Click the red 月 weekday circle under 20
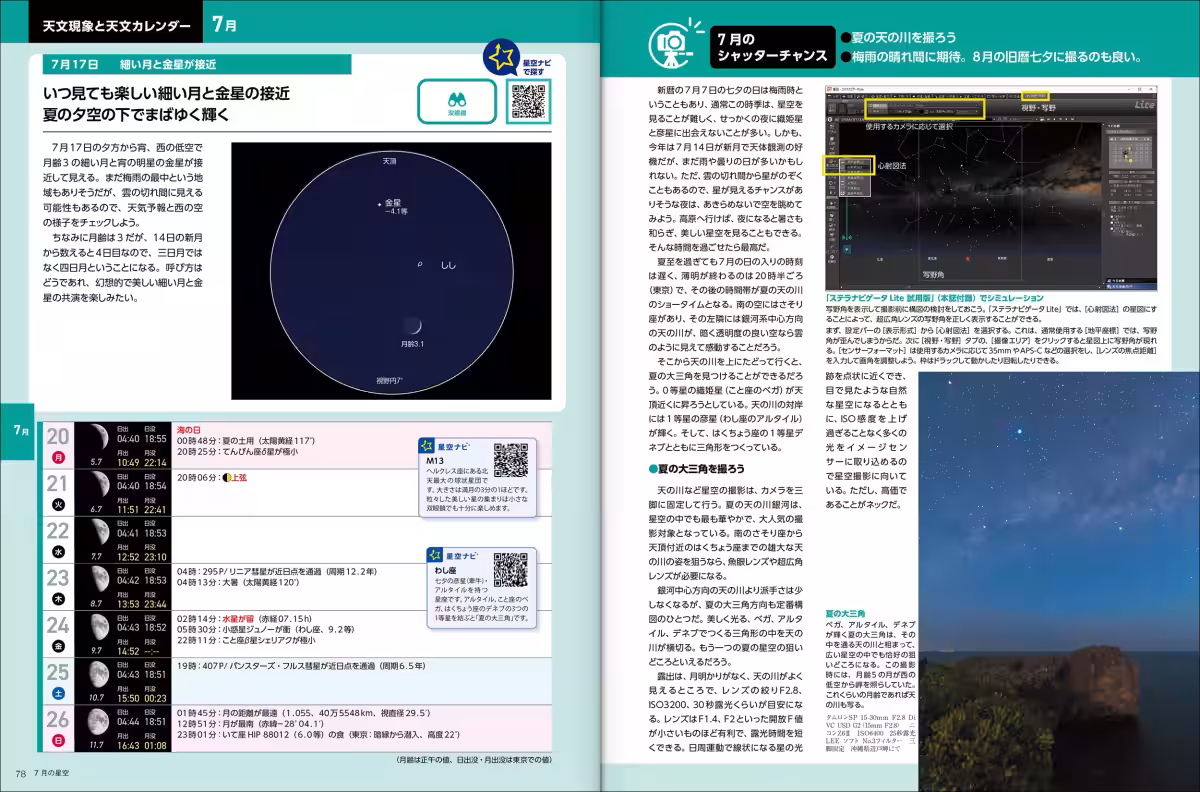The image size is (1200, 792). [58, 457]
